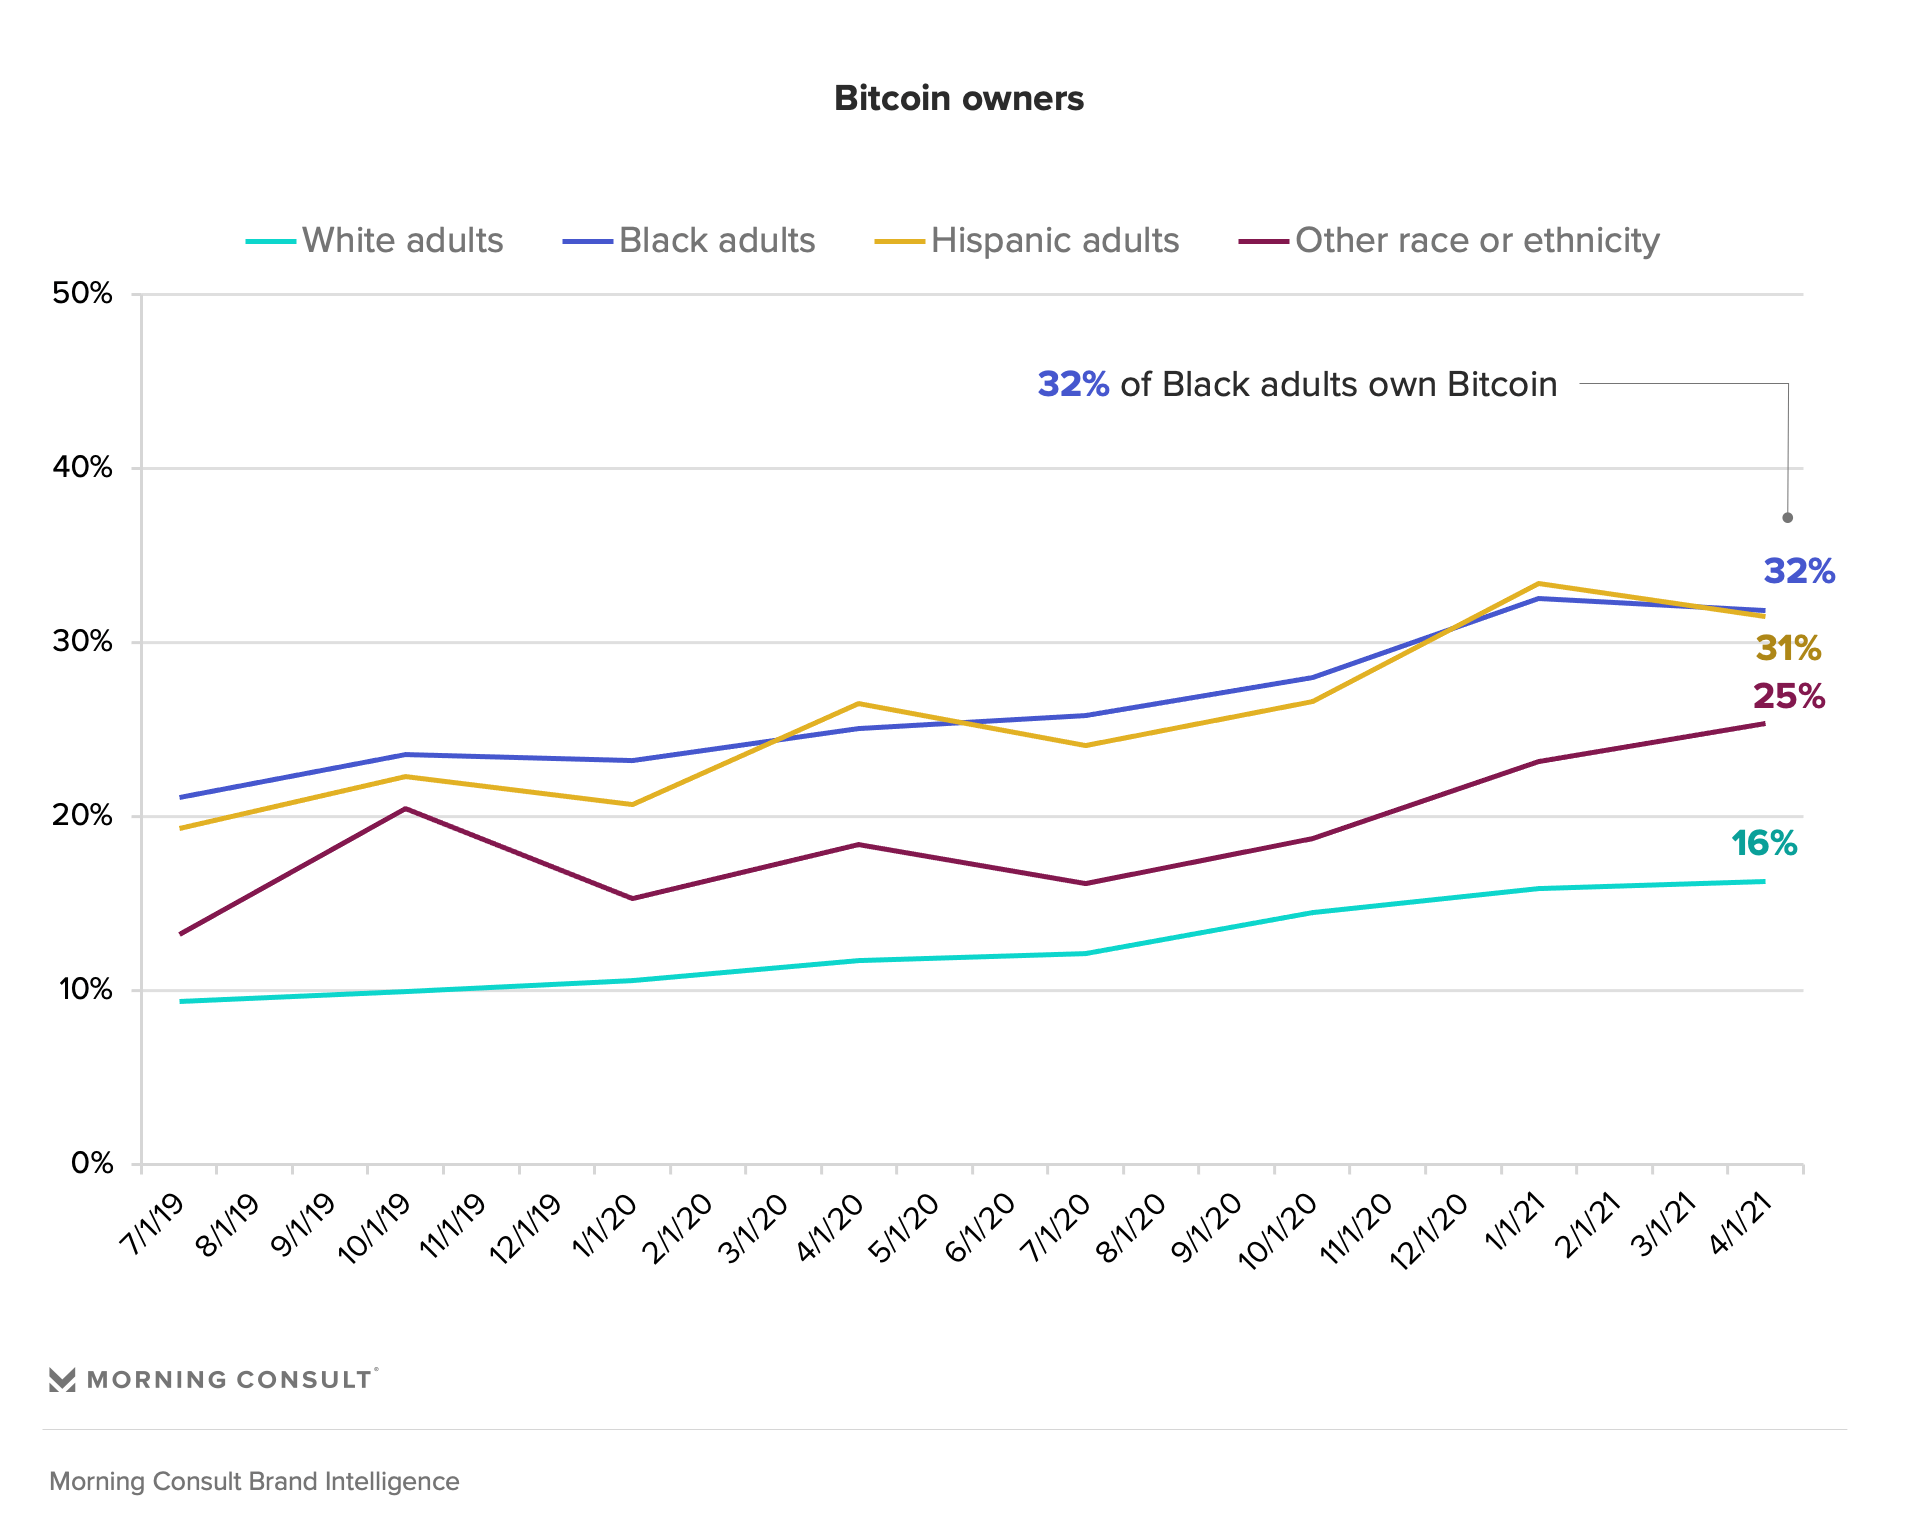Click the annotation dot above 32% label
1920x1536 pixels.
pos(1788,518)
